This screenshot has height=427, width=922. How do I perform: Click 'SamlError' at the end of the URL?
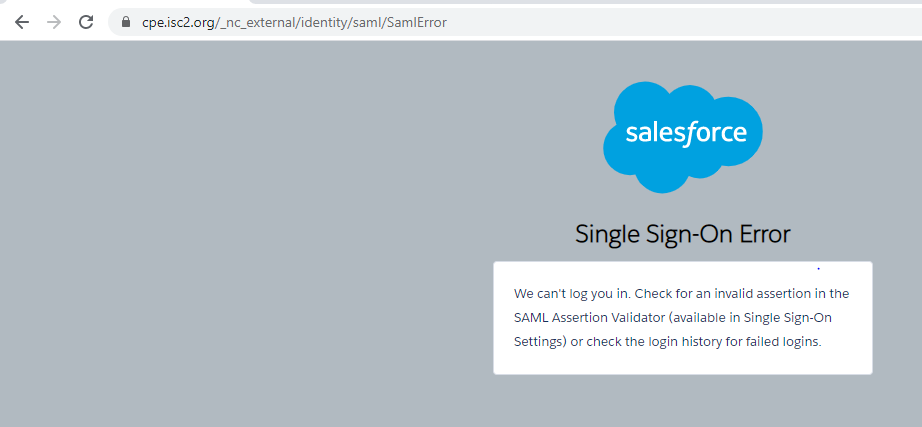tap(414, 21)
